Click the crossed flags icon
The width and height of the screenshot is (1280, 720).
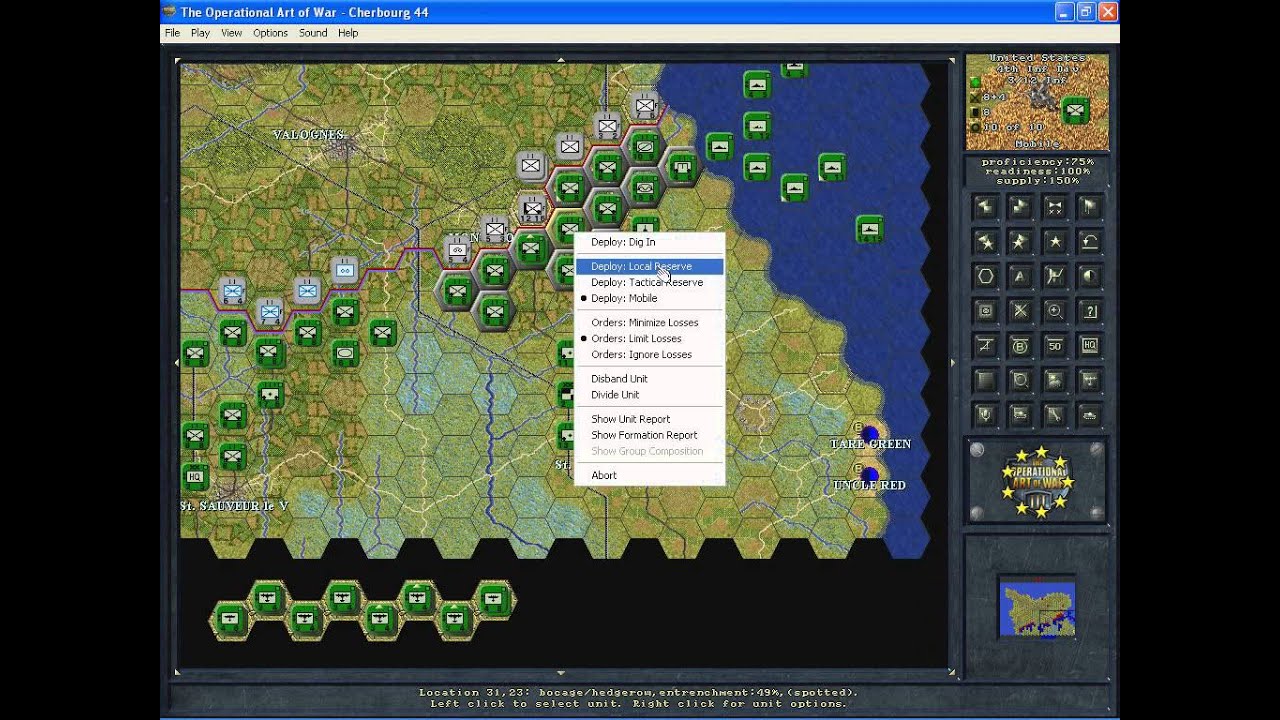1055,277
